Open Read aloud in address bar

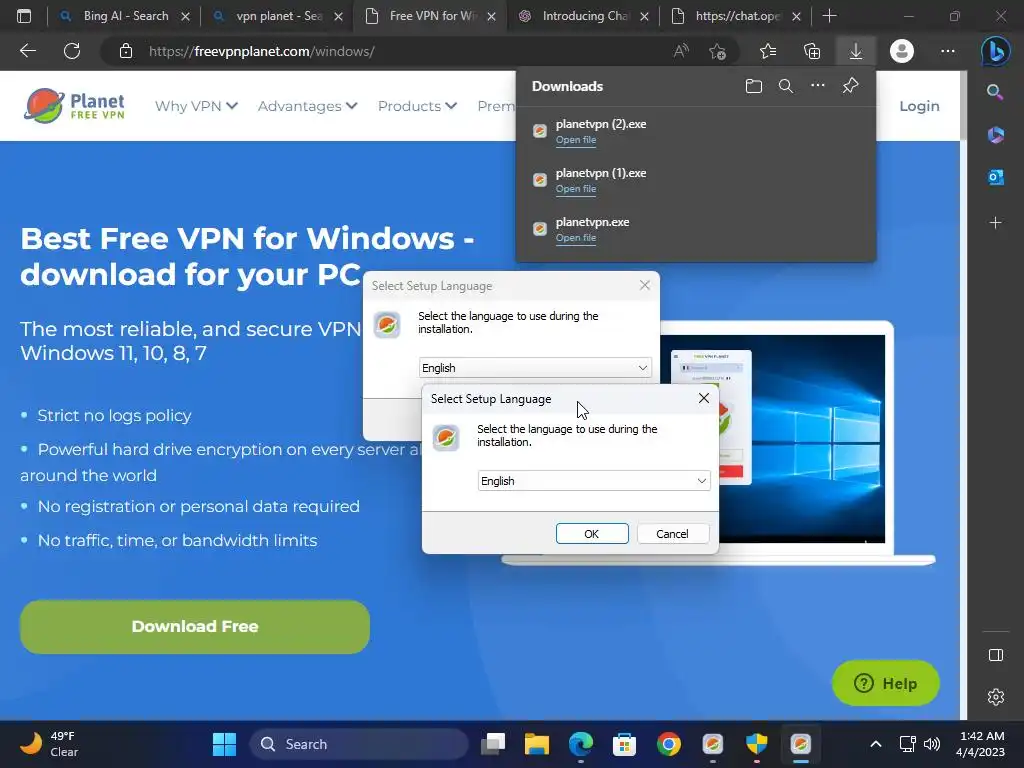680,51
